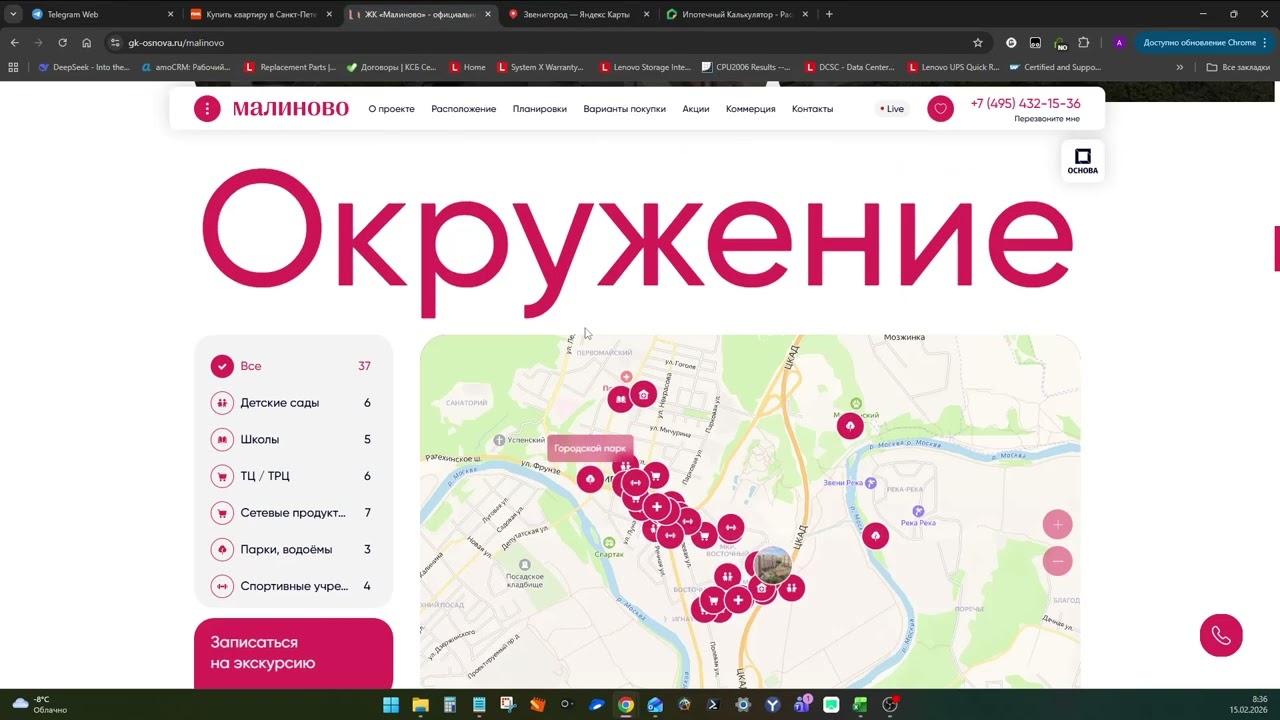Open the Акции menu item
1280x720 pixels.
(696, 109)
